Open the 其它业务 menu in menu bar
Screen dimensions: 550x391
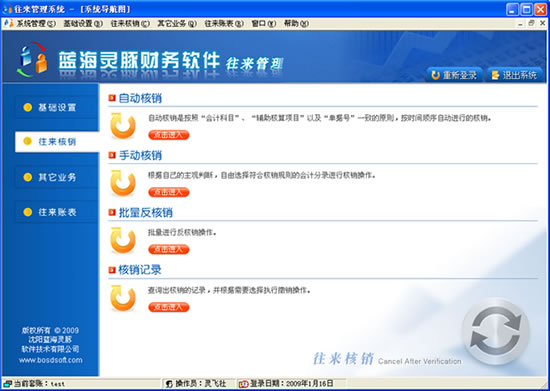[177, 24]
